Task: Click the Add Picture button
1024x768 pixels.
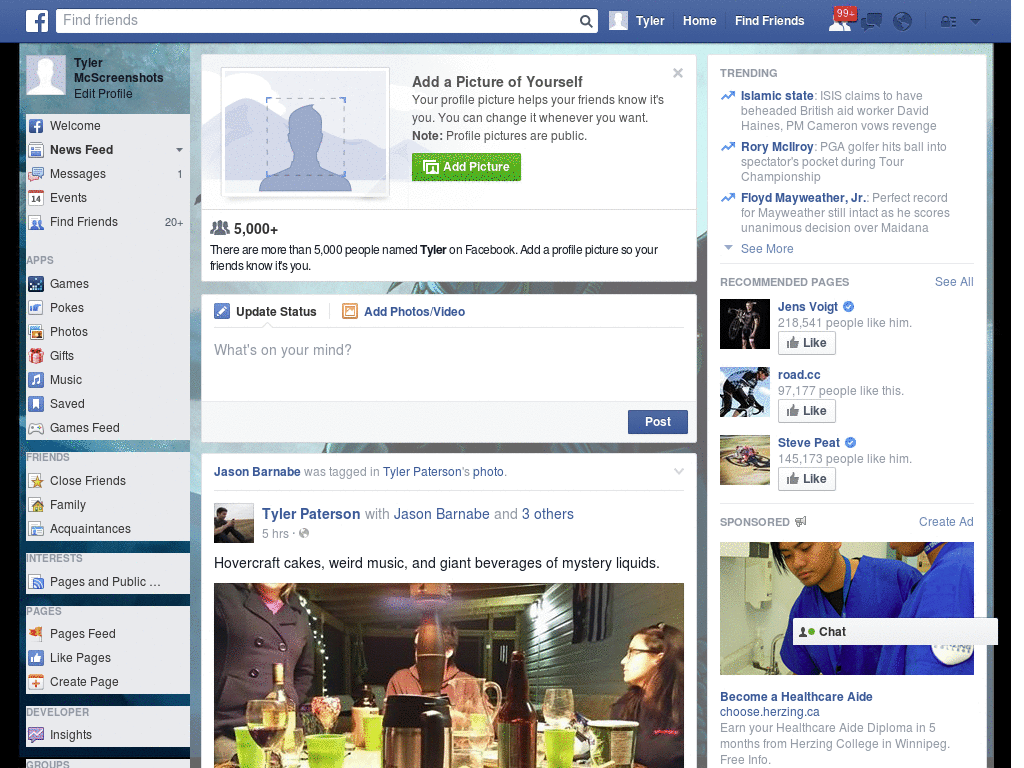Action: click(x=466, y=167)
